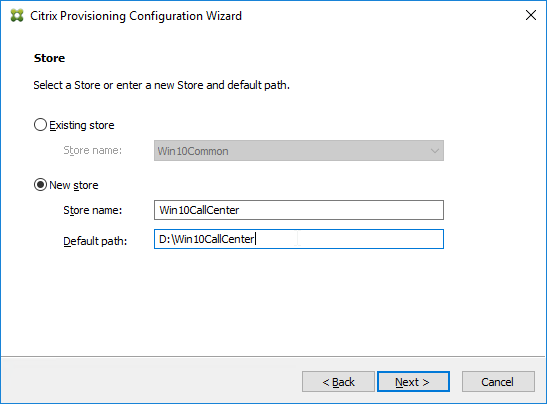This screenshot has width=547, height=404.
Task: Close the Configuration Wizard window
Action: pos(531,15)
